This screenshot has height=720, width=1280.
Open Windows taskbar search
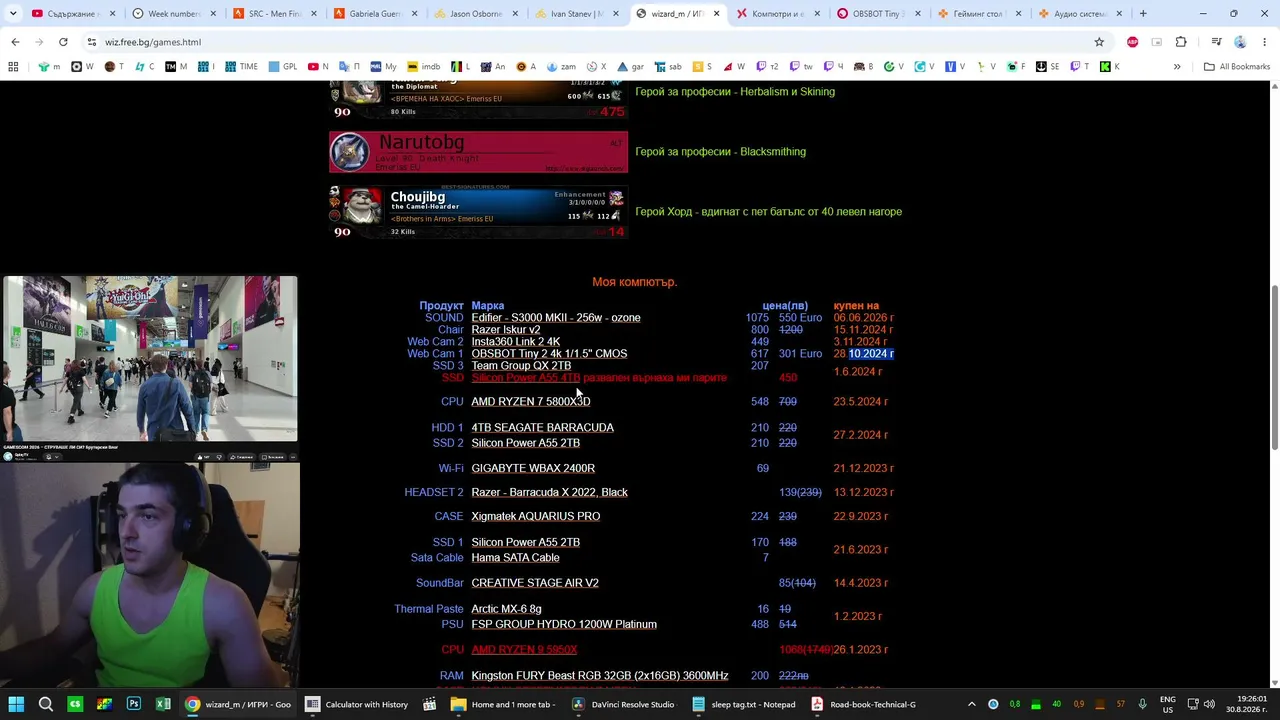[x=46, y=704]
